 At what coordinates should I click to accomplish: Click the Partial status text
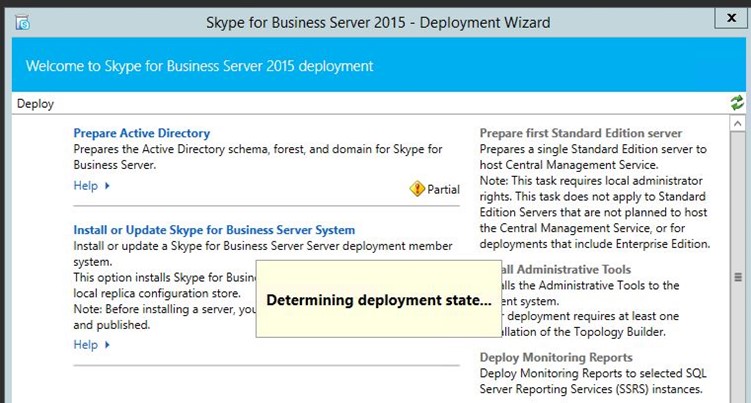[443, 190]
